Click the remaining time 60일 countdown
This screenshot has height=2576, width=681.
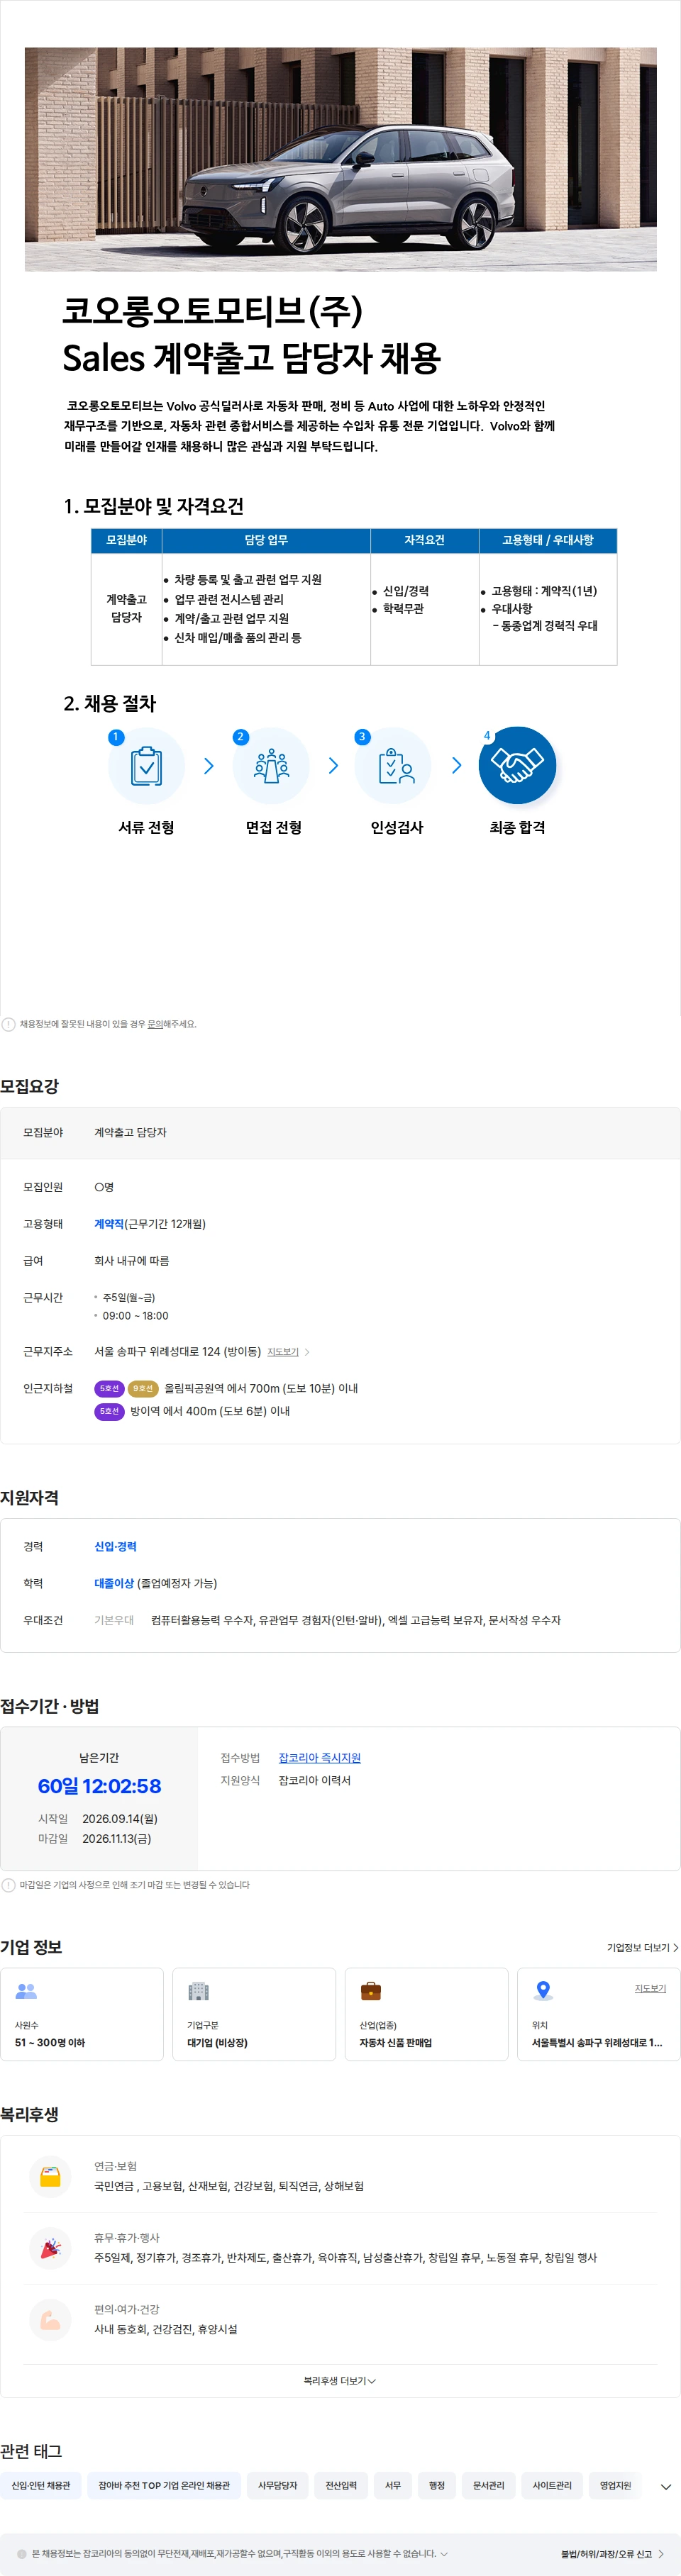[x=99, y=1786]
